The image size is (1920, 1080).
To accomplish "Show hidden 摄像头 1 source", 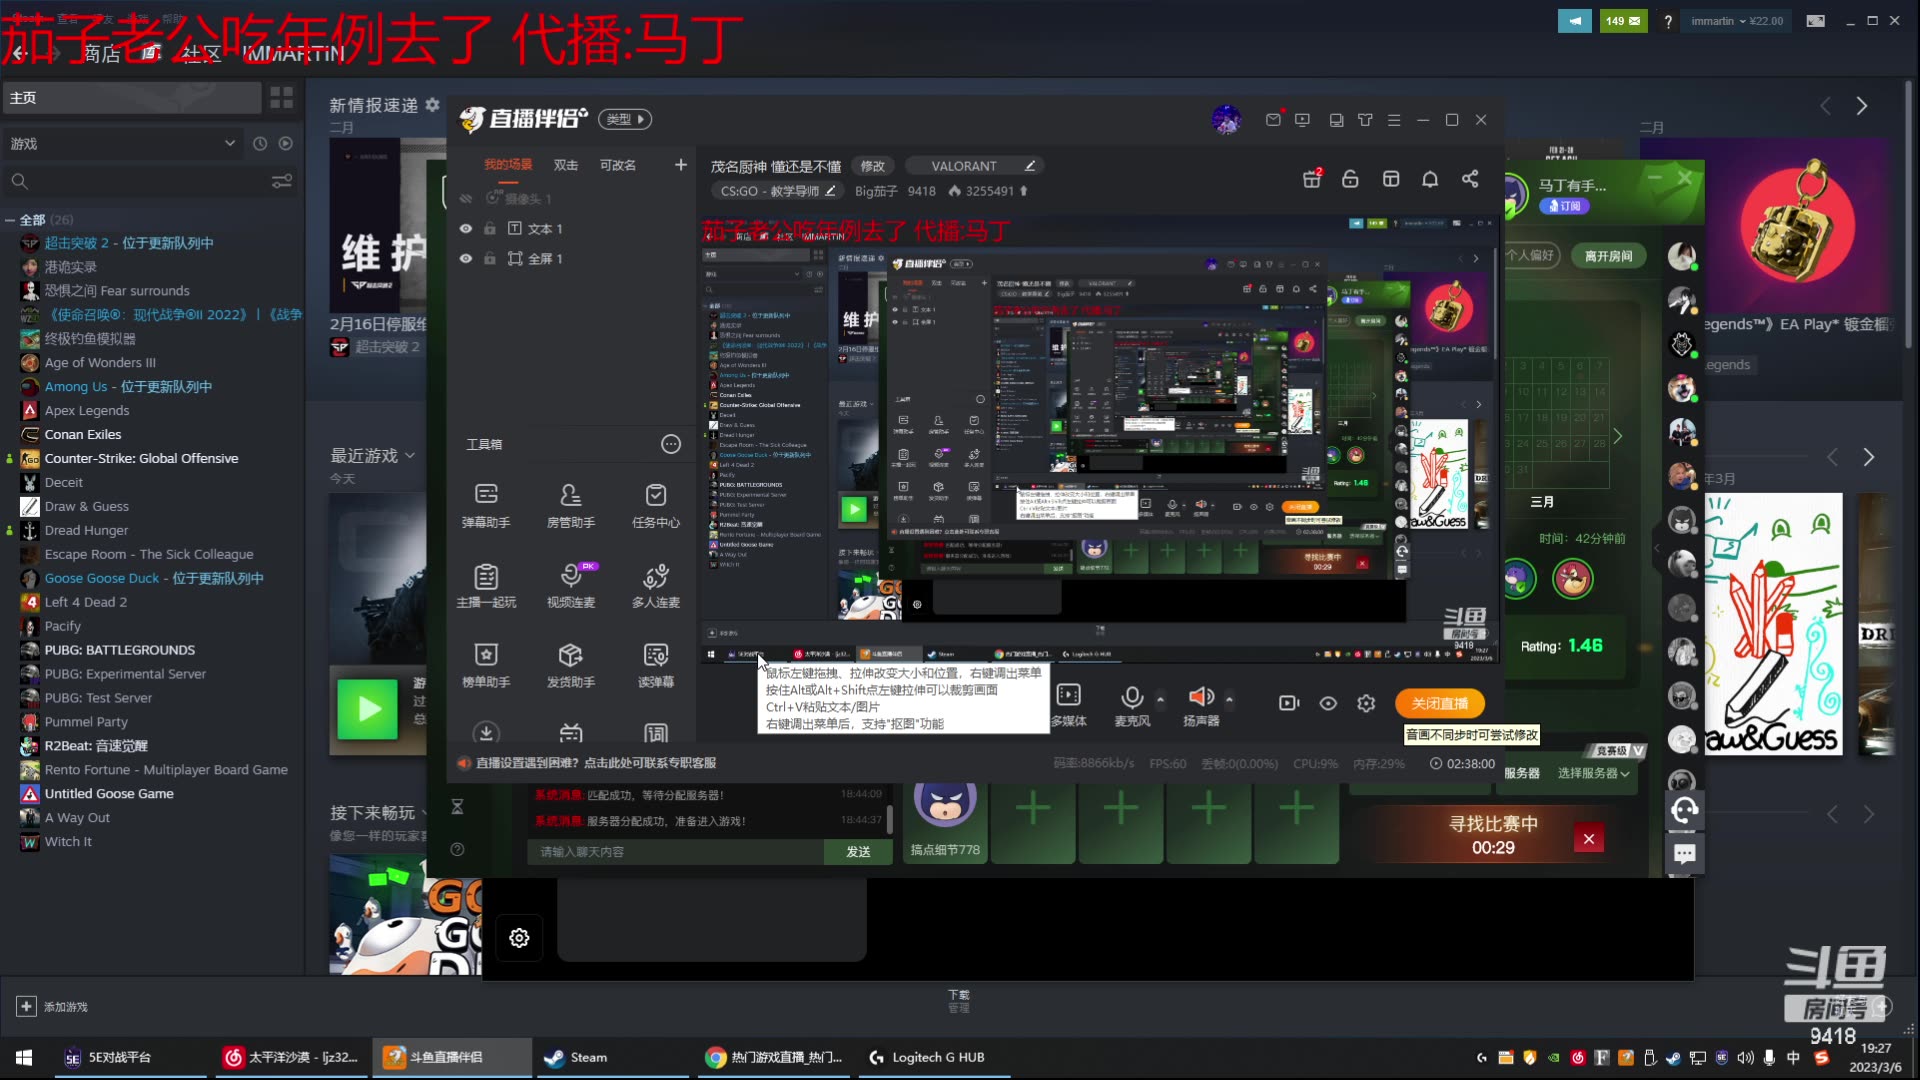I will [x=465, y=199].
